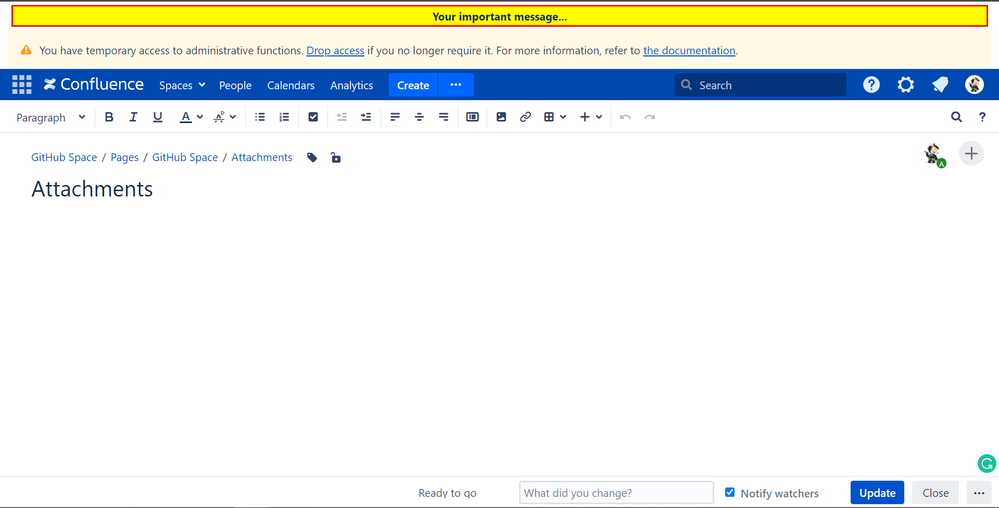Open the Pages breadcrumb link
Screen dimensions: 999x508
pyautogui.click(x=124, y=157)
